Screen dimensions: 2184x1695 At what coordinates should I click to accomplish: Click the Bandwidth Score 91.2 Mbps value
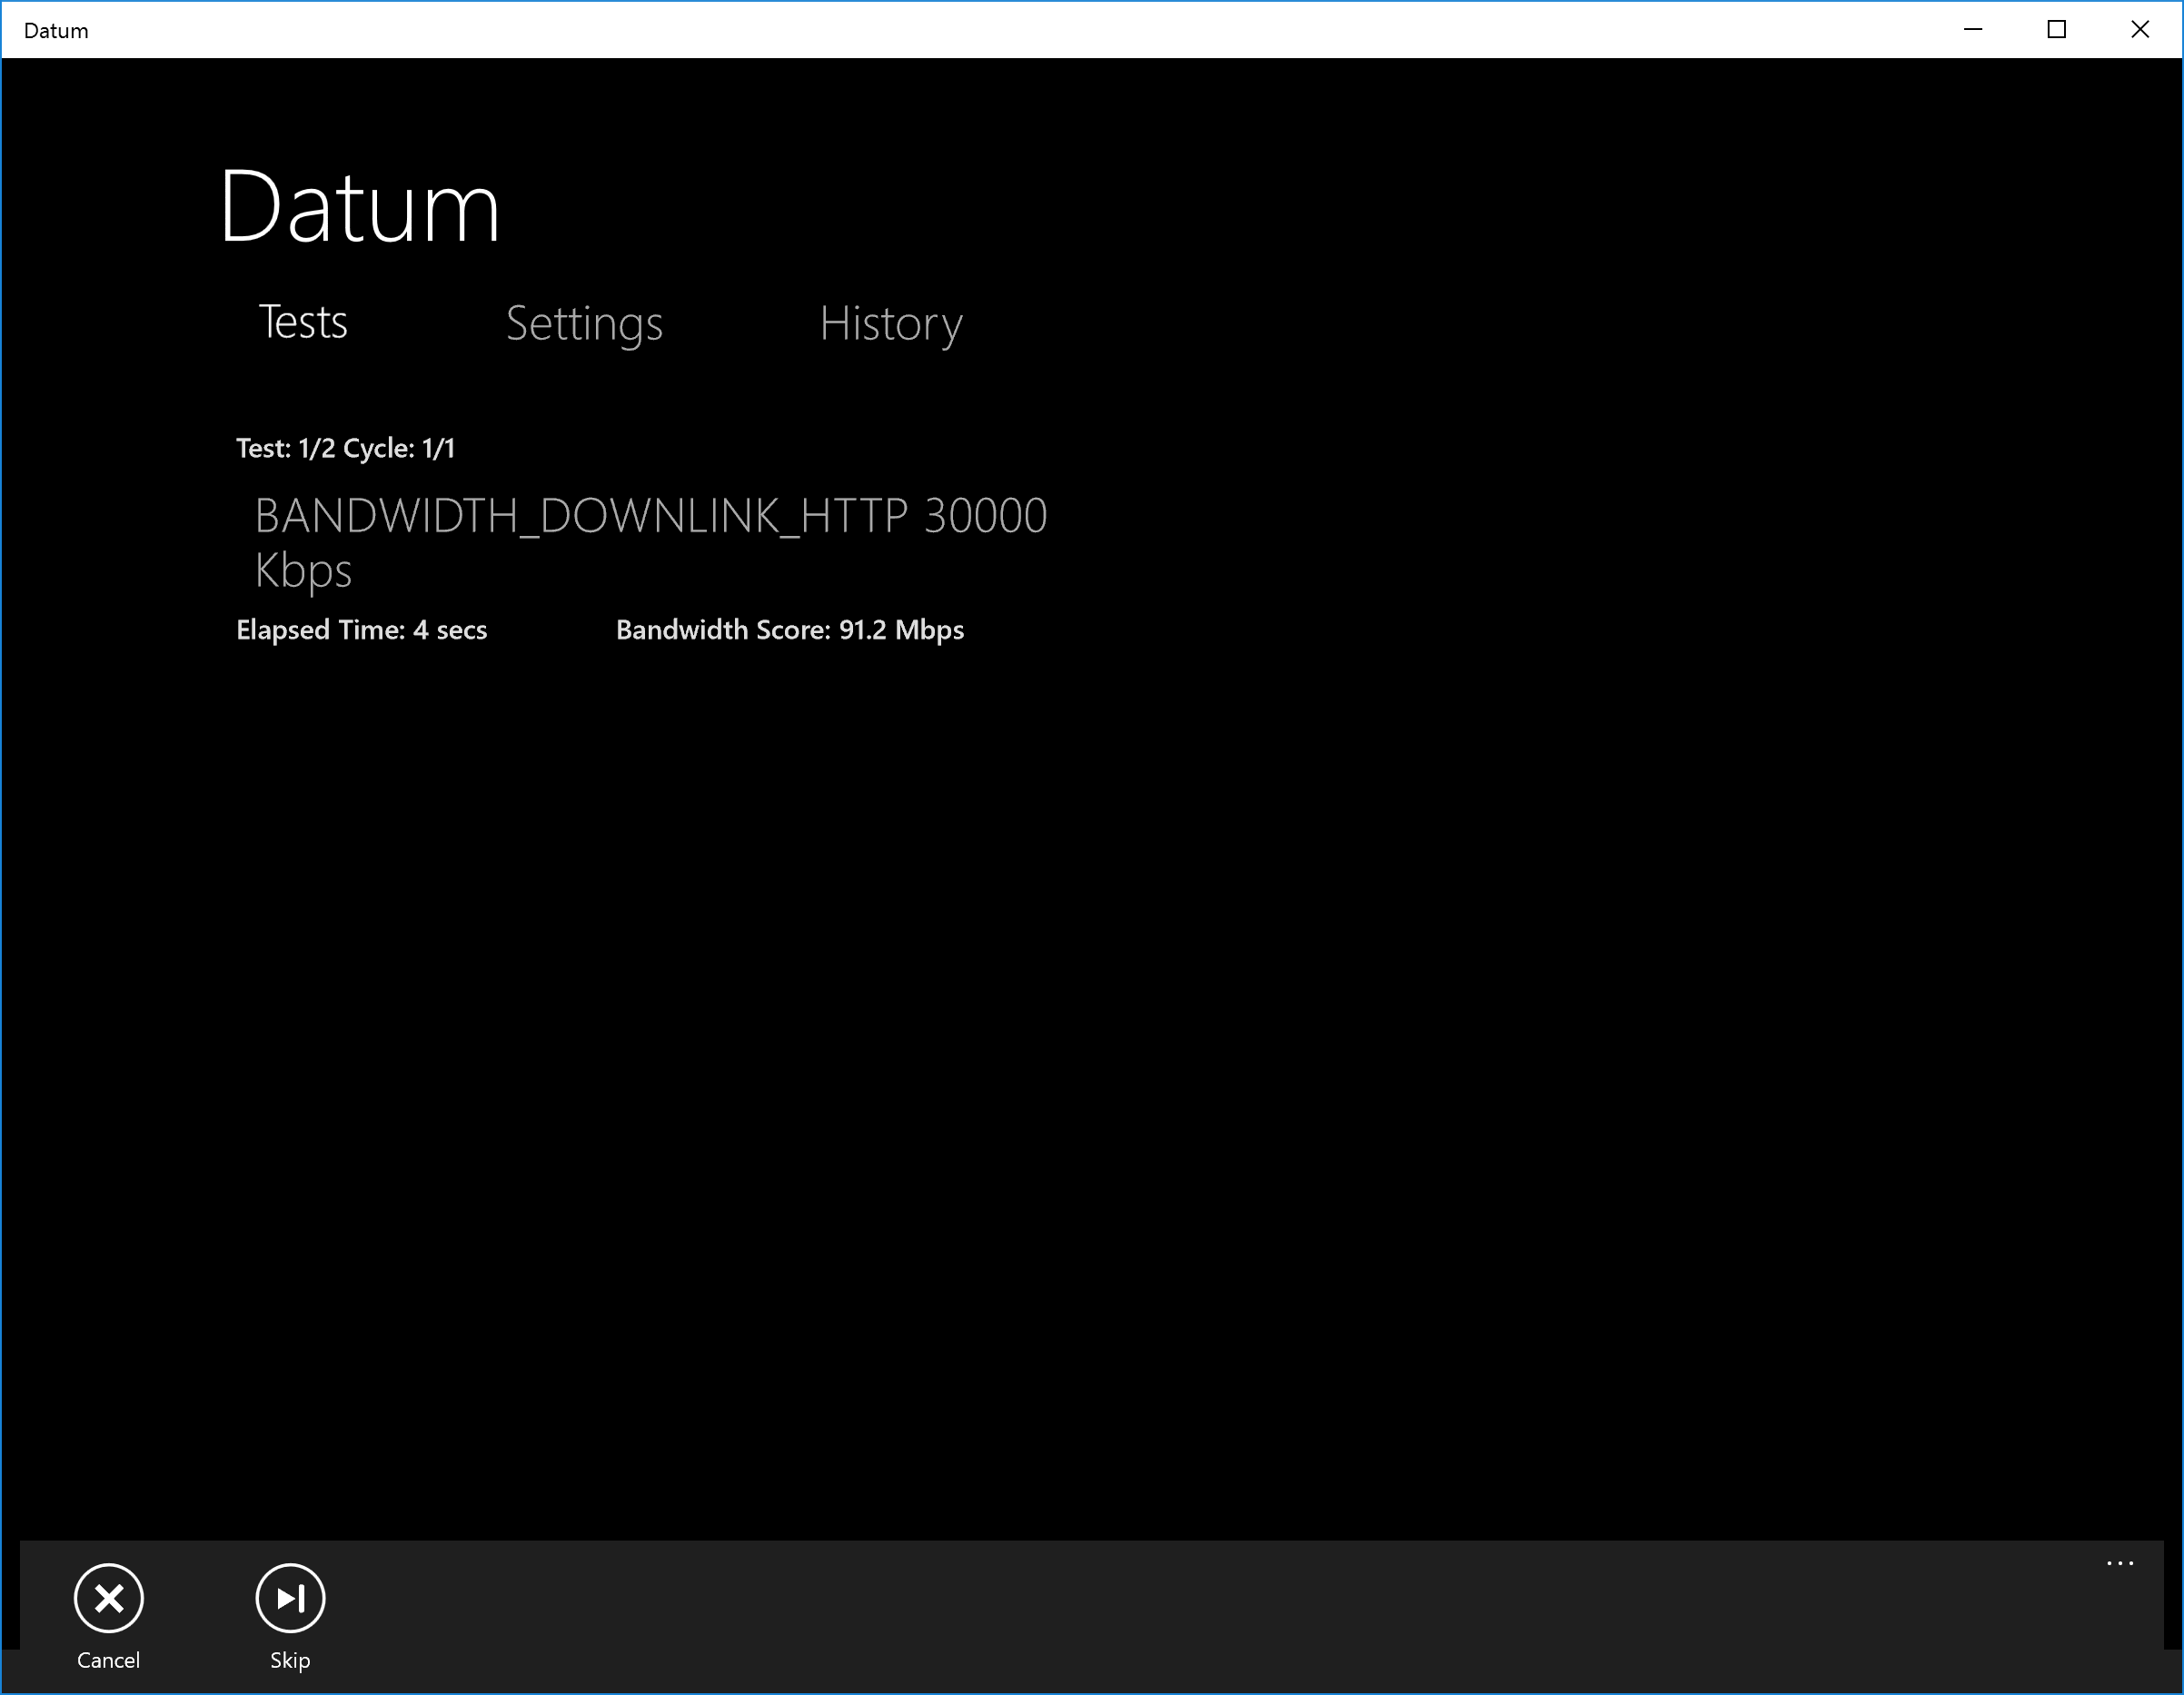tap(789, 630)
